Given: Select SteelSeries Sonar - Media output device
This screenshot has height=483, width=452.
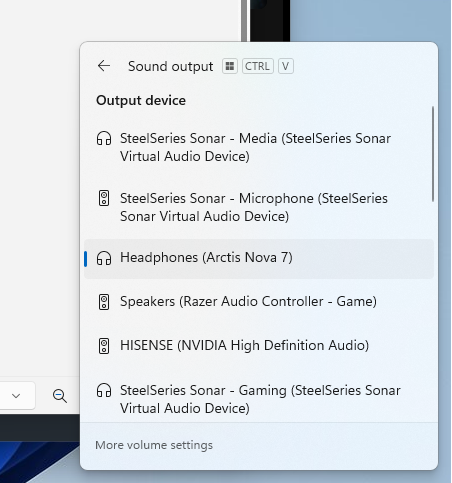Looking at the screenshot, I should pyautogui.click(x=259, y=147).
